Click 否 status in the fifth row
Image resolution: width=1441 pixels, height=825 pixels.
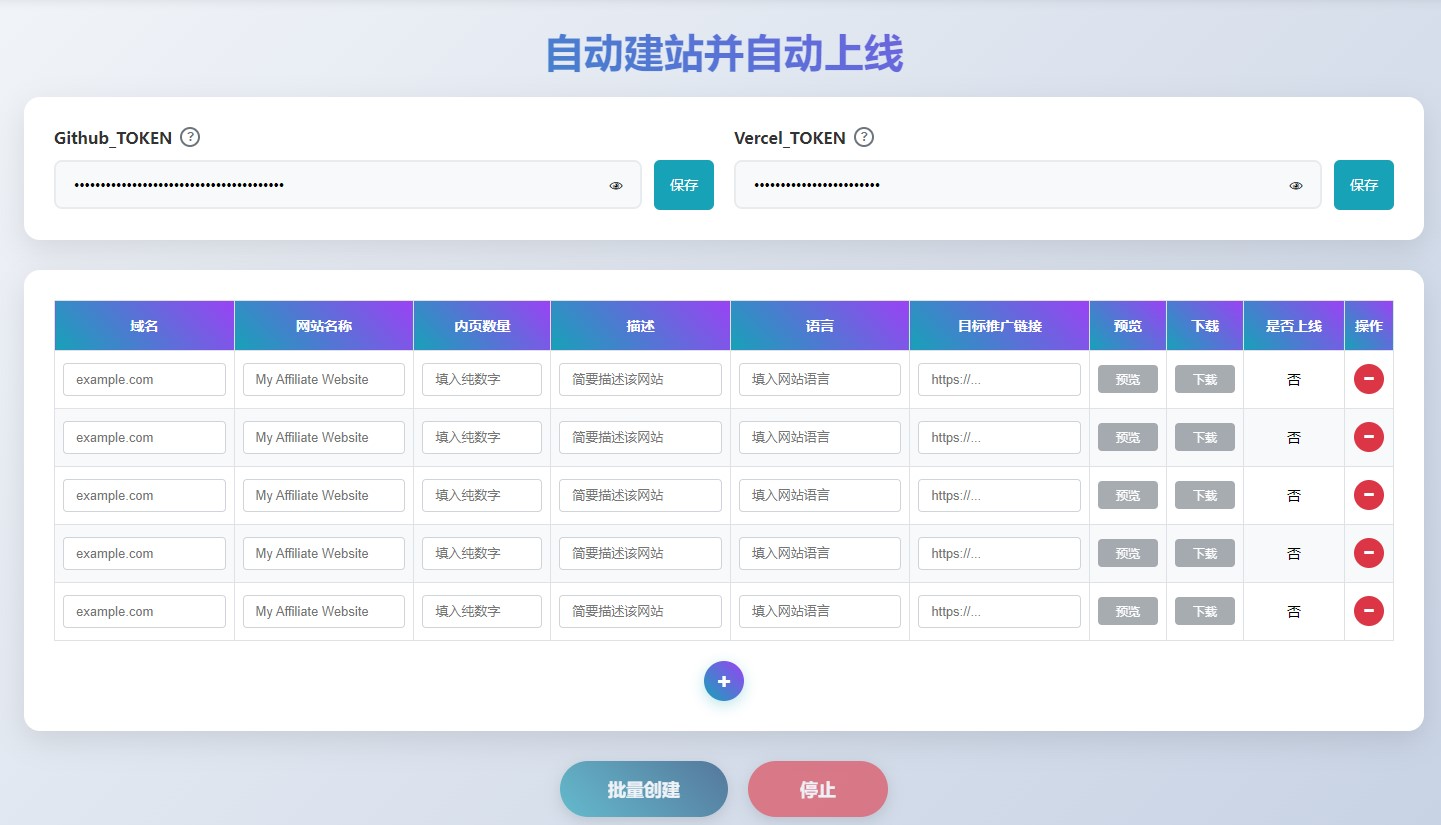point(1294,612)
